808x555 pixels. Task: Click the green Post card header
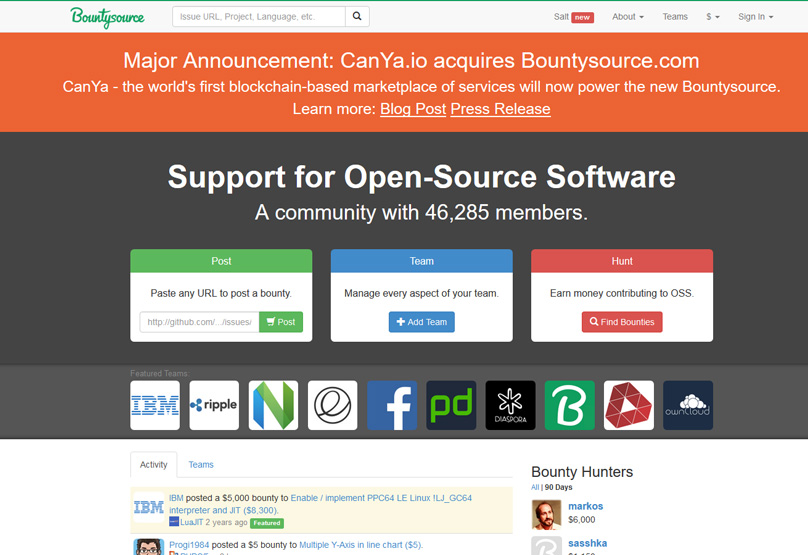coord(221,261)
